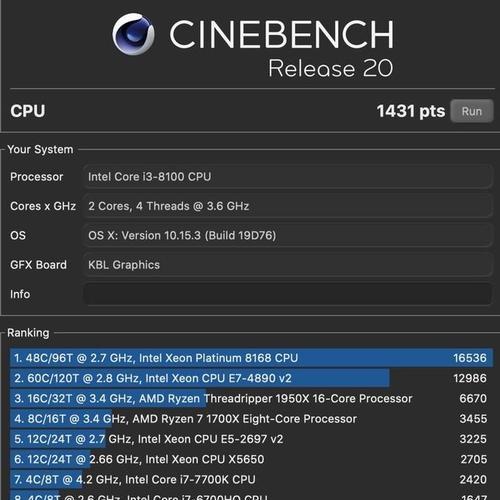Click the Ranking section heading
This screenshot has height=500, width=500.
(x=28, y=333)
